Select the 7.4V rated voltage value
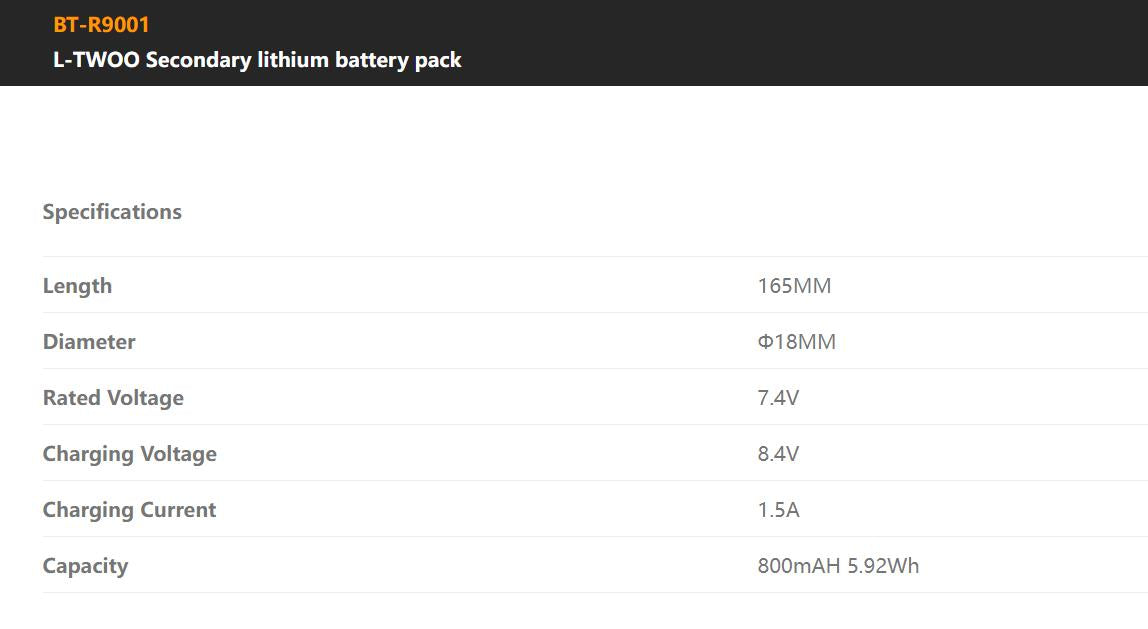1148x629 pixels. tap(778, 398)
